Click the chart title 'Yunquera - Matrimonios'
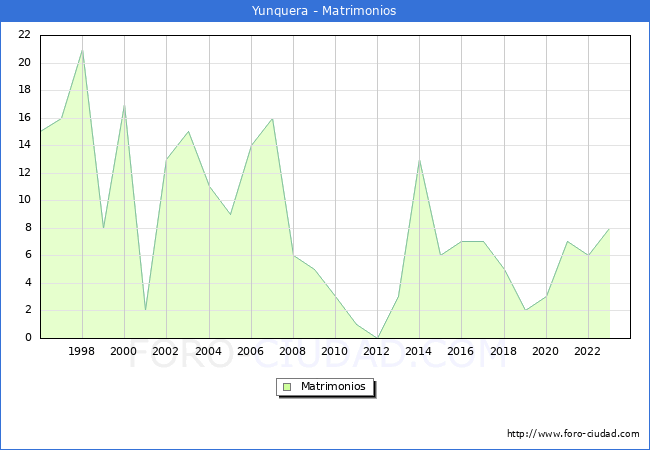The height and width of the screenshot is (450, 650). 324,10
